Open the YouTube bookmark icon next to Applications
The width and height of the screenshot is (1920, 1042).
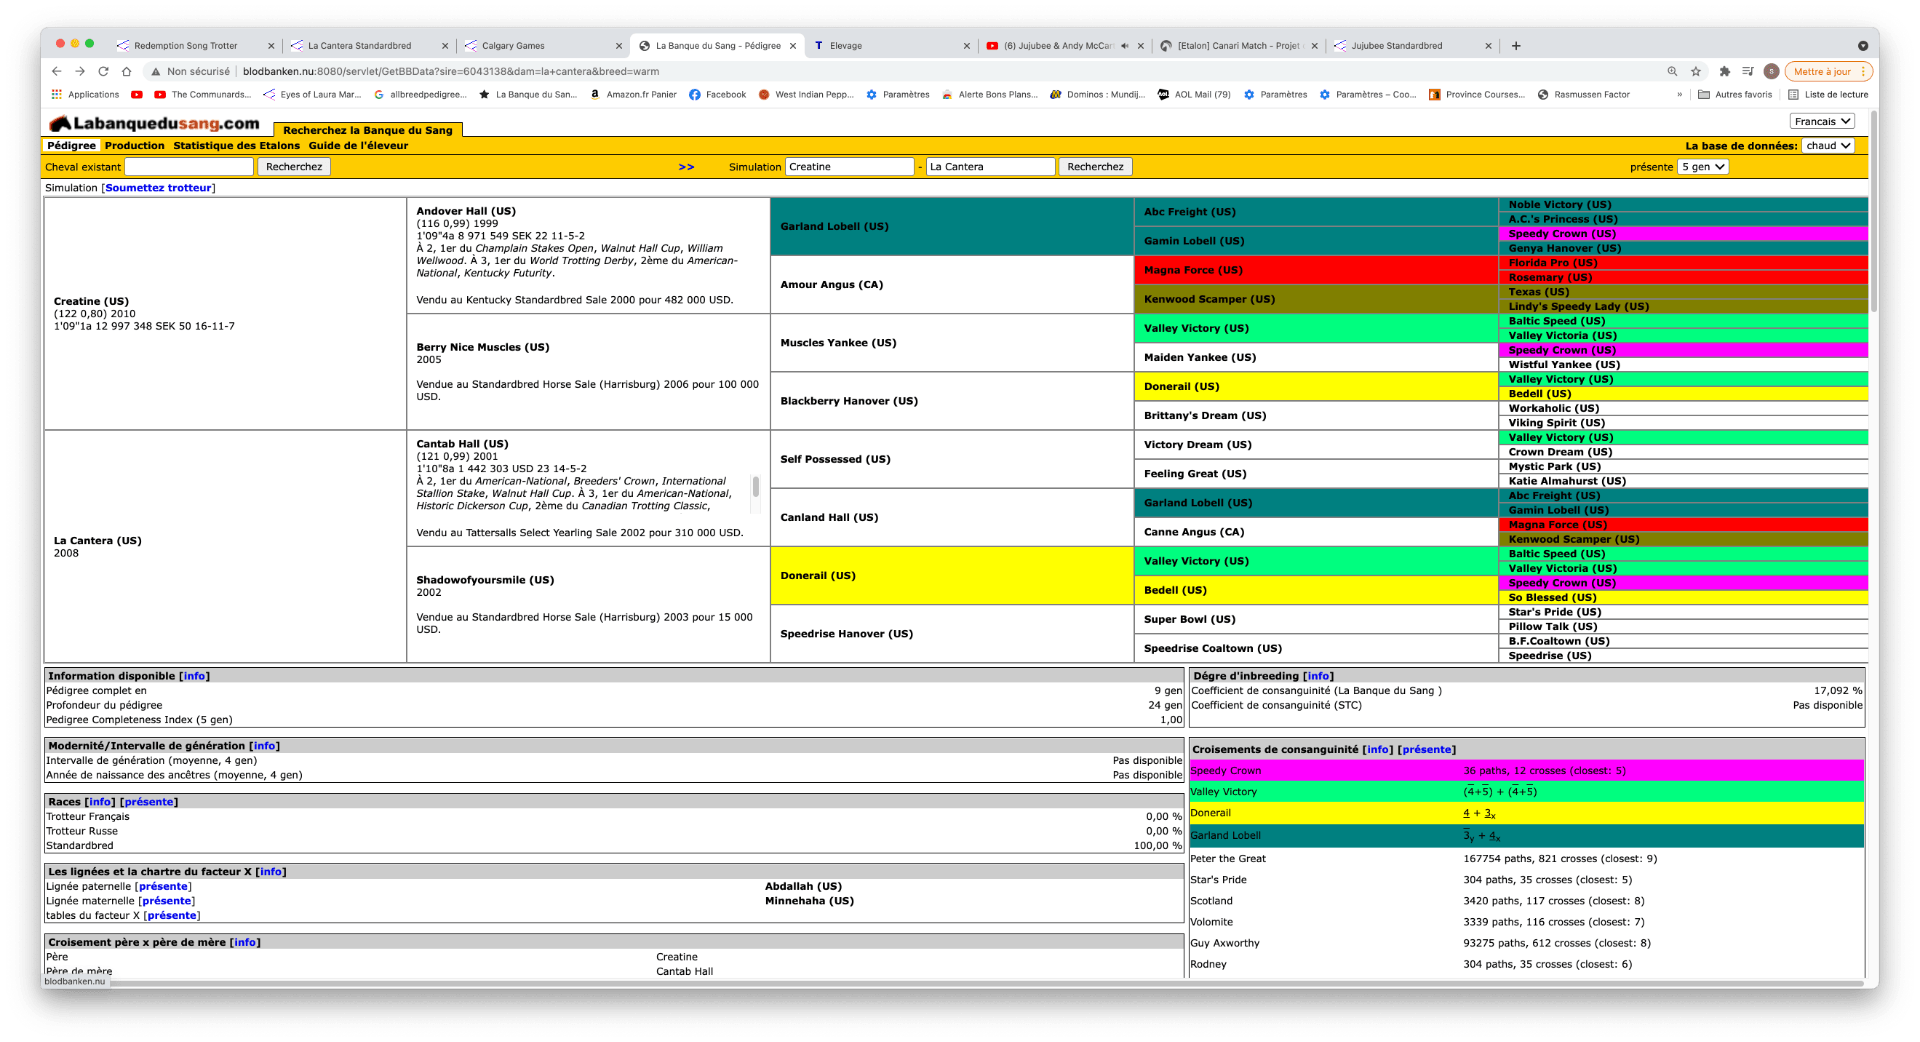click(x=137, y=94)
